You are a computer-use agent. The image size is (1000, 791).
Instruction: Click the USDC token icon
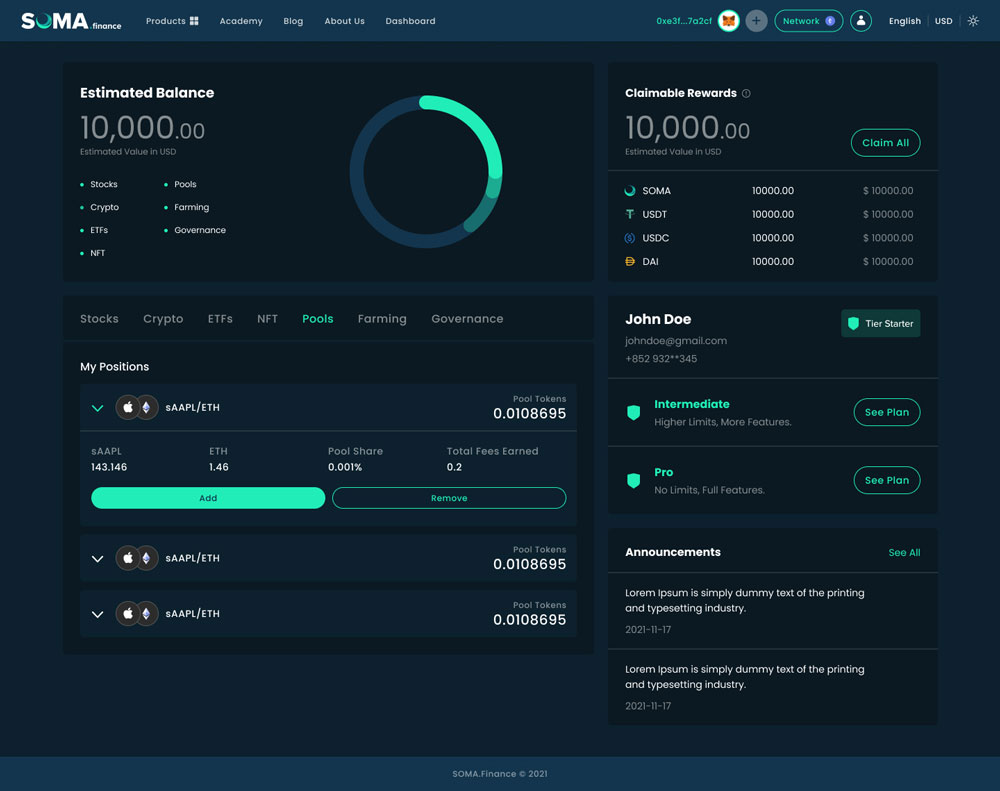[629, 238]
